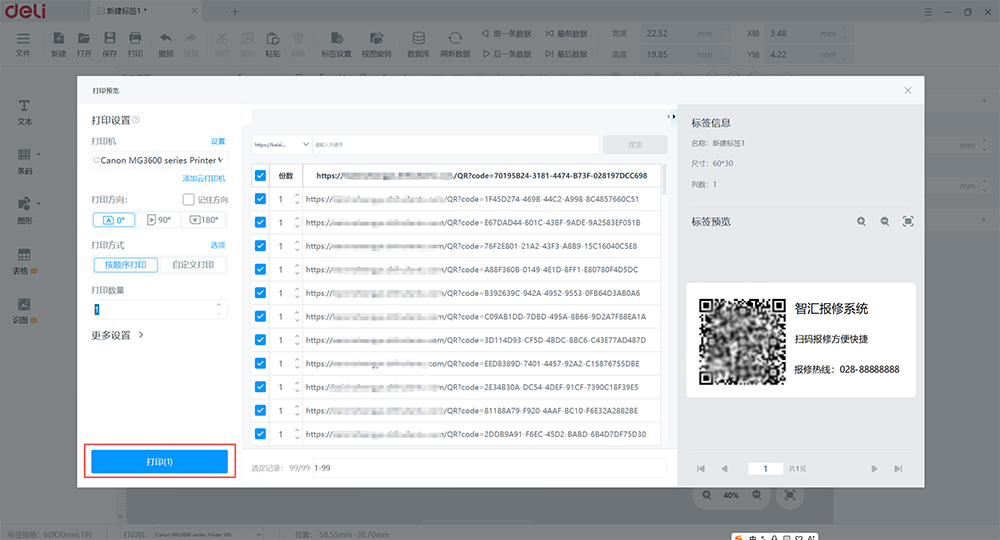Go to the first preview page
Image resolution: width=1000 pixels, height=540 pixels.
[701, 469]
